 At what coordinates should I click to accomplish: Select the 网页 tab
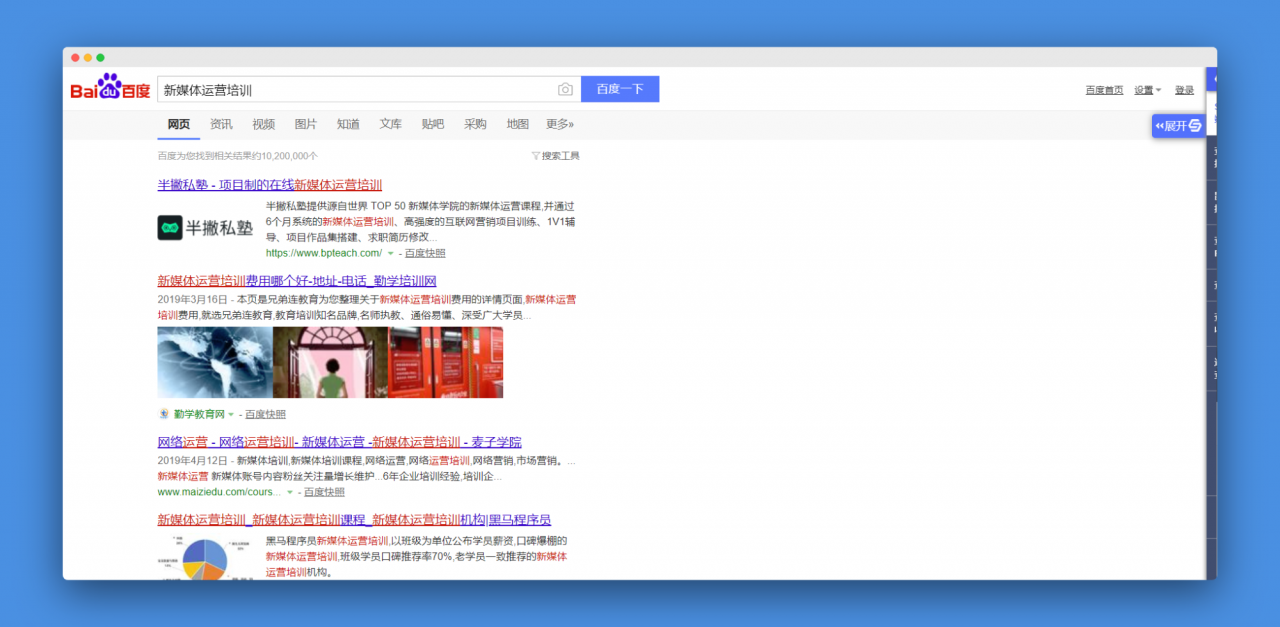(x=179, y=124)
